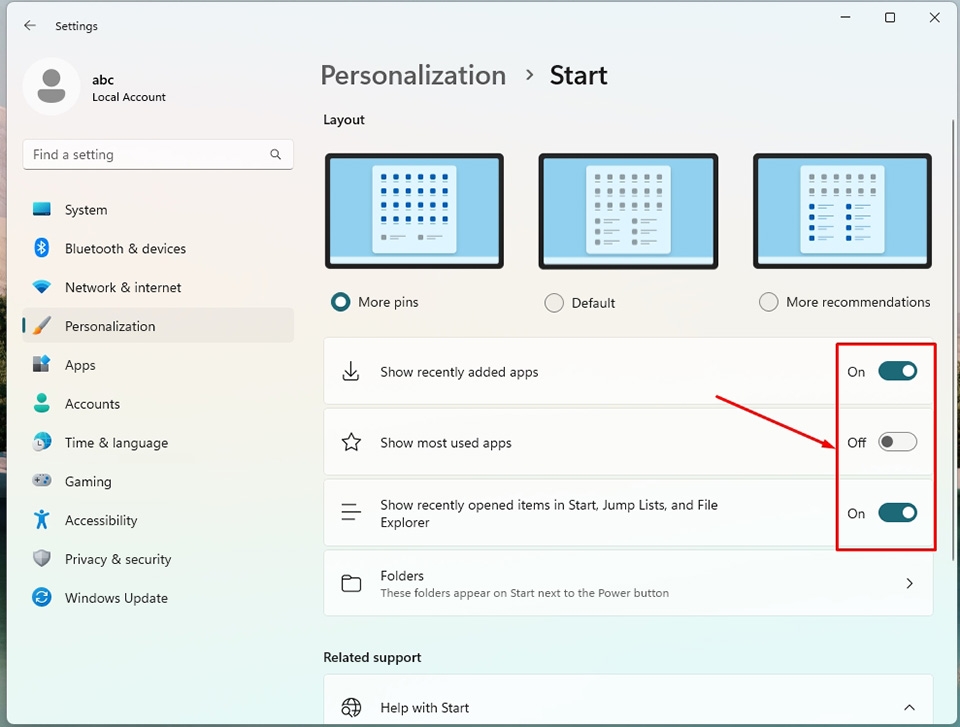
Task: Click the Privacy shield icon
Action: 42,559
